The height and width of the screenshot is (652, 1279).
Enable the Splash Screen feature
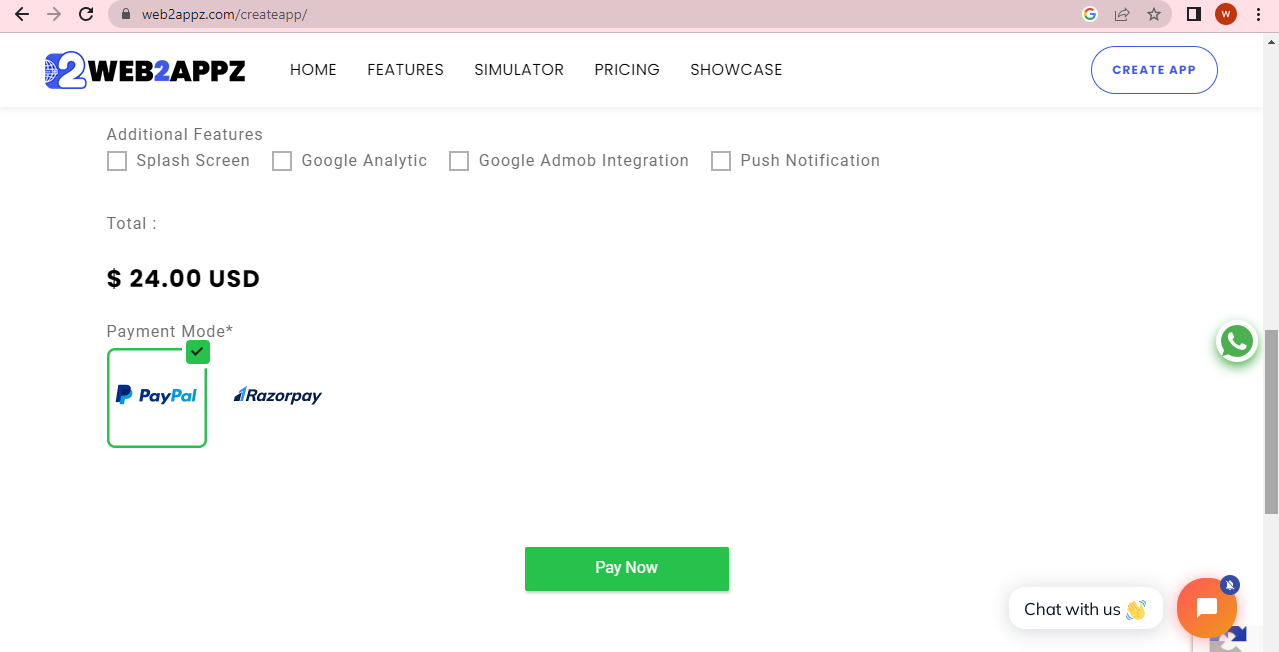[x=117, y=160]
